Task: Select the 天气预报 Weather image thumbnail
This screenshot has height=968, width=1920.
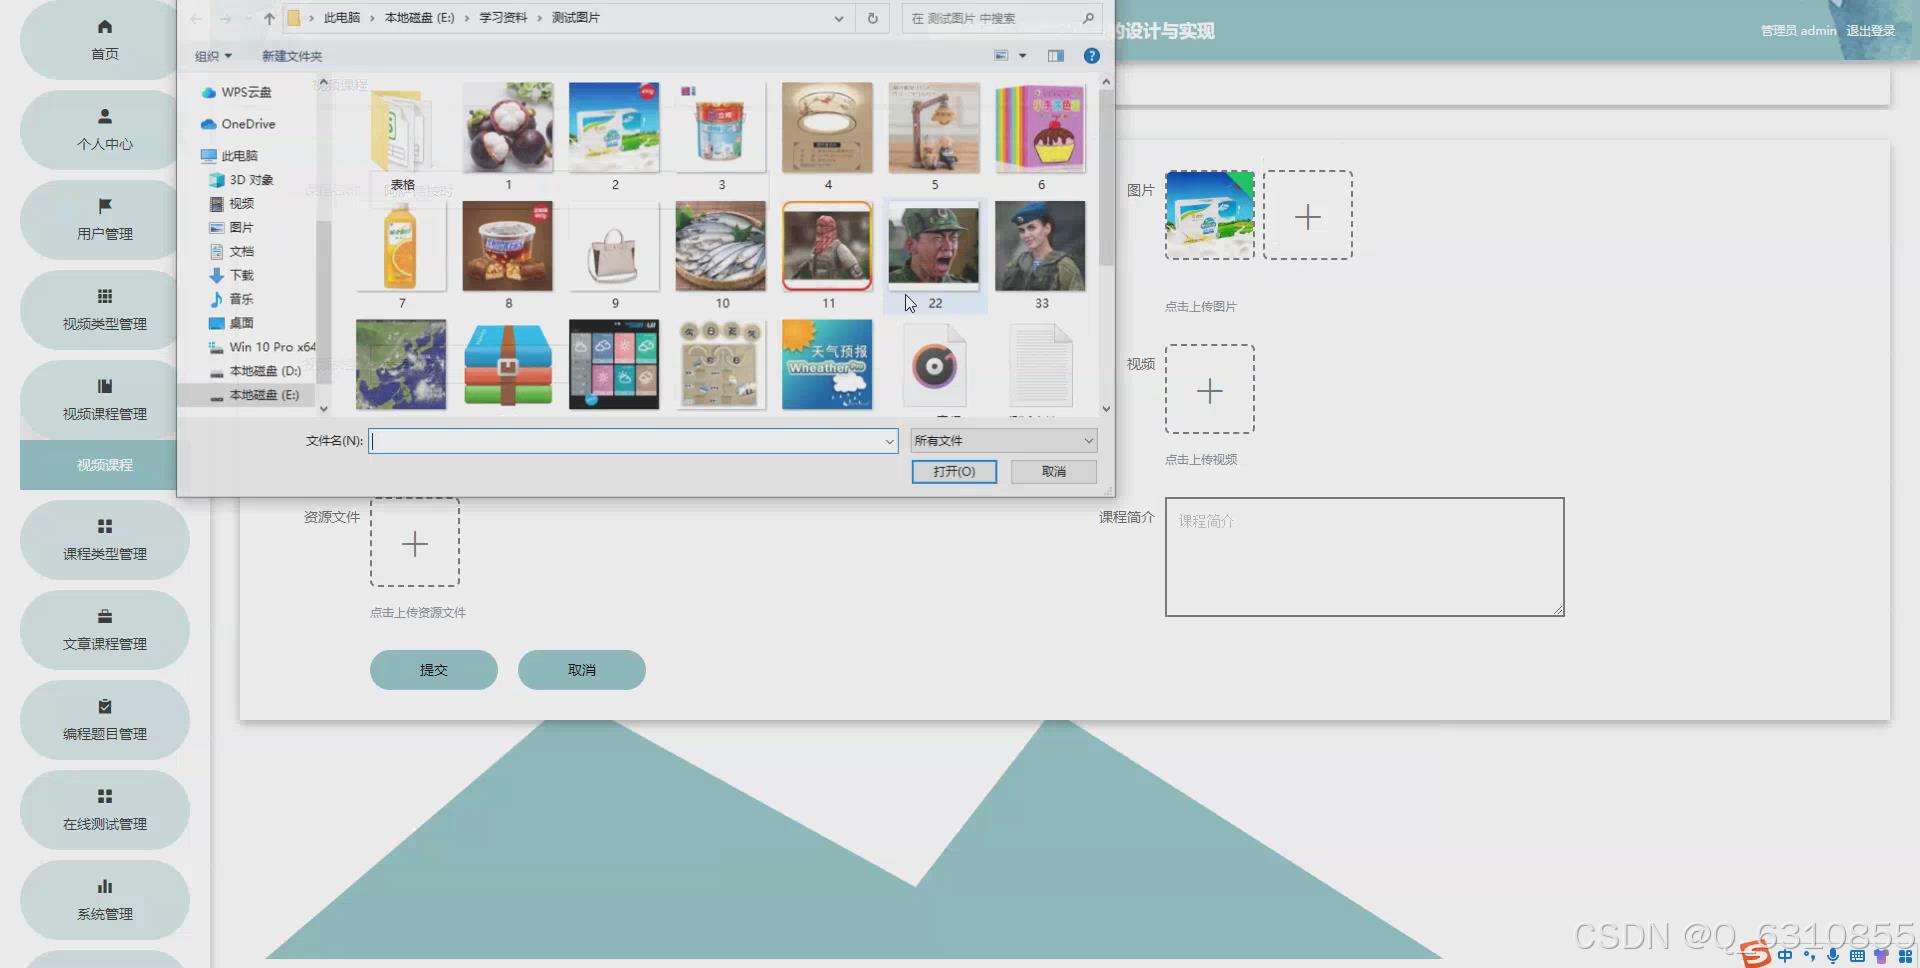Action: point(827,365)
